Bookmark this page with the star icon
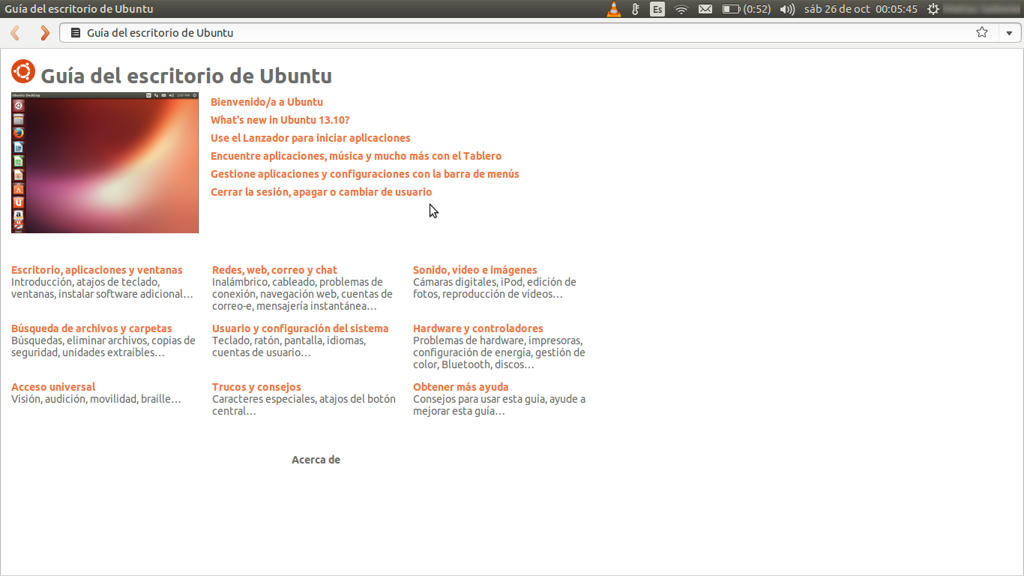This screenshot has width=1024, height=576. click(982, 32)
